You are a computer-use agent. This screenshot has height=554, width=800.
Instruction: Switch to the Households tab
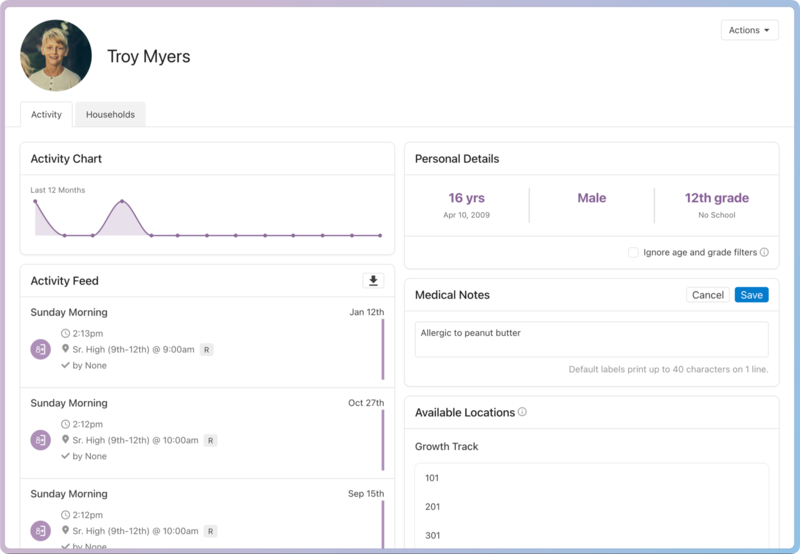point(110,115)
